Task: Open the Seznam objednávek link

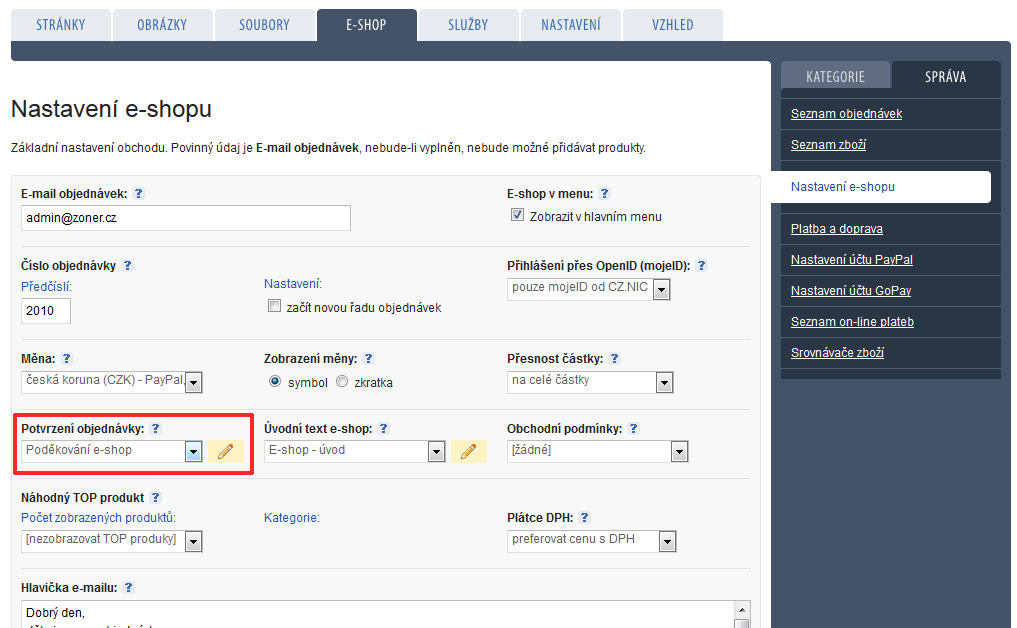Action: tap(846, 114)
